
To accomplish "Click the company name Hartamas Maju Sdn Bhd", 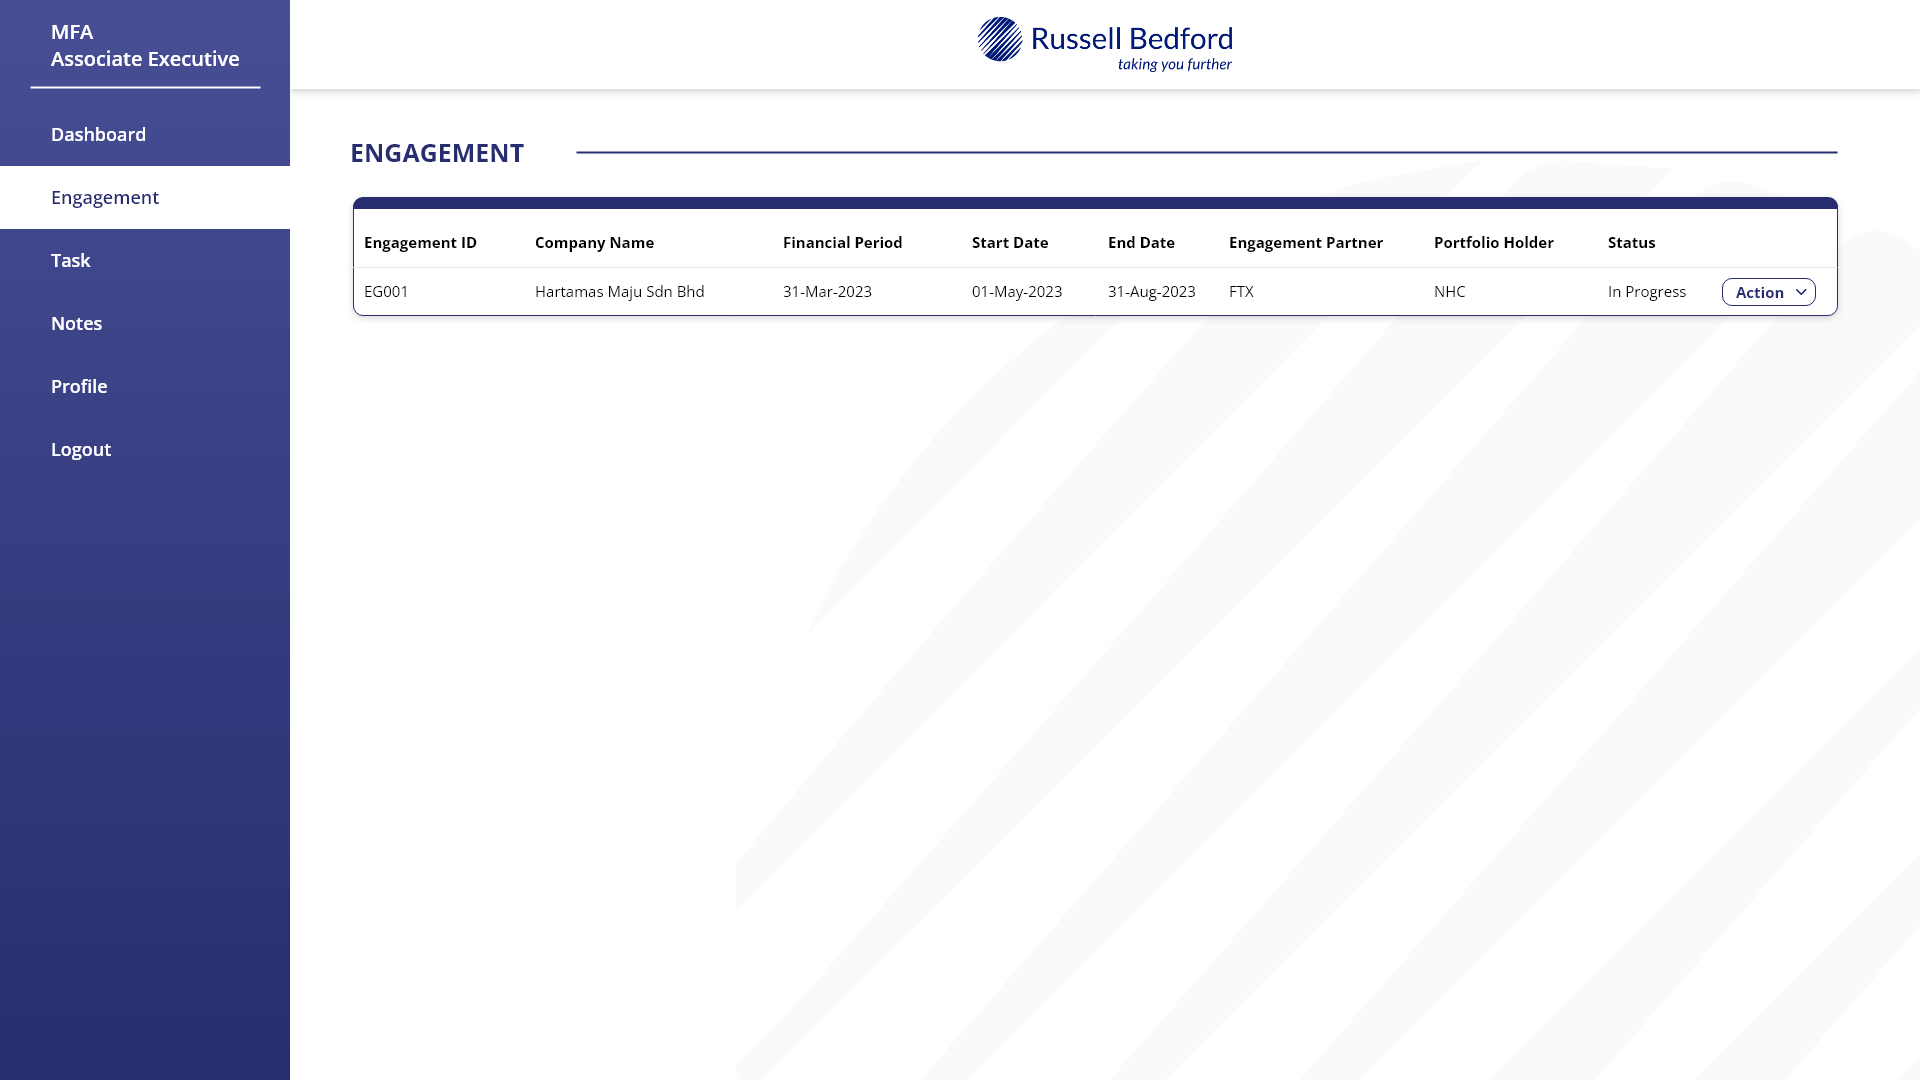I will click(619, 292).
